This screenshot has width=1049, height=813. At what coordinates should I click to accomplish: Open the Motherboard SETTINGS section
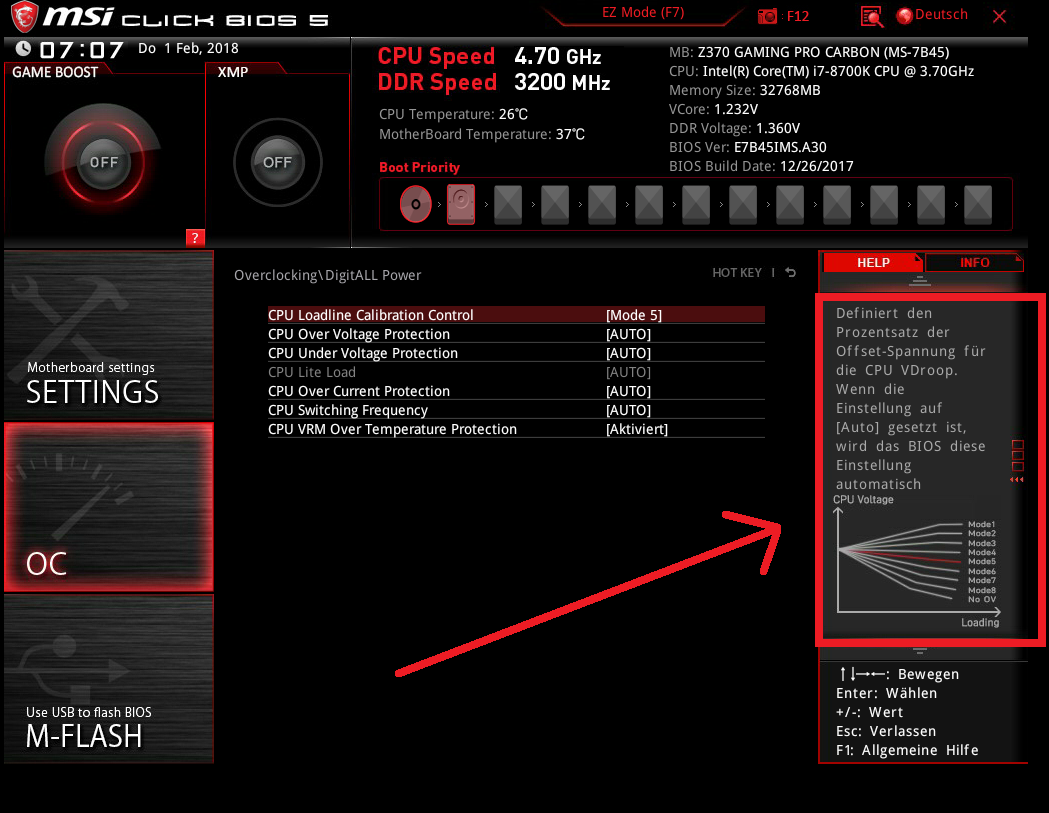(109, 335)
